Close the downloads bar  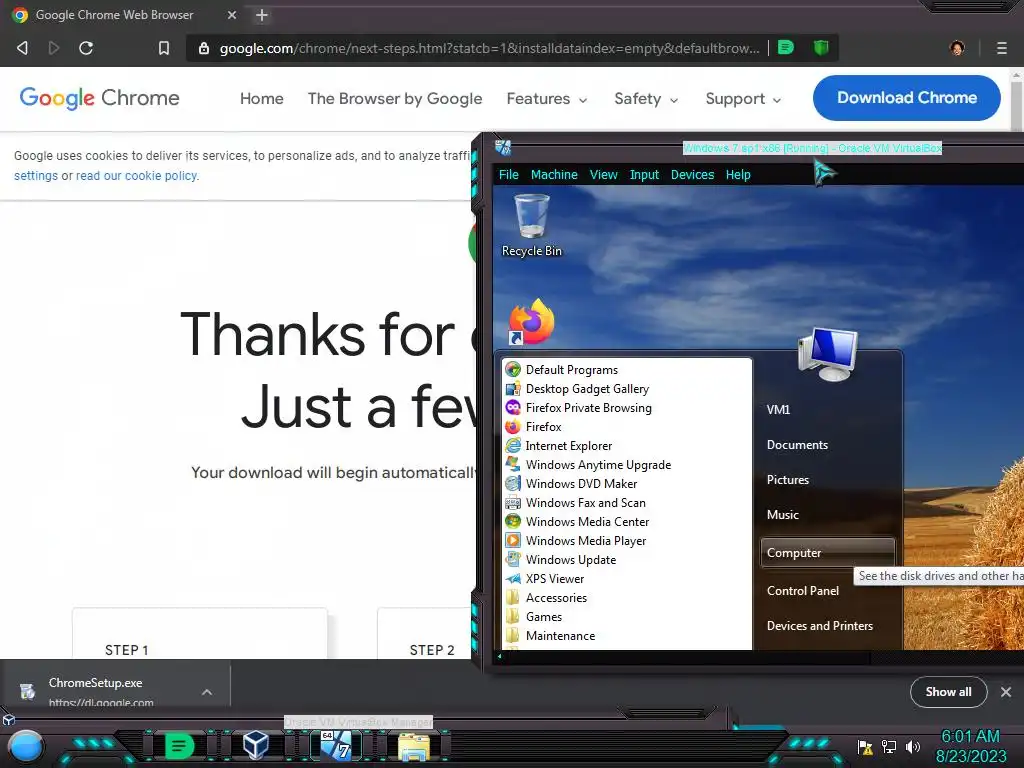click(1006, 692)
